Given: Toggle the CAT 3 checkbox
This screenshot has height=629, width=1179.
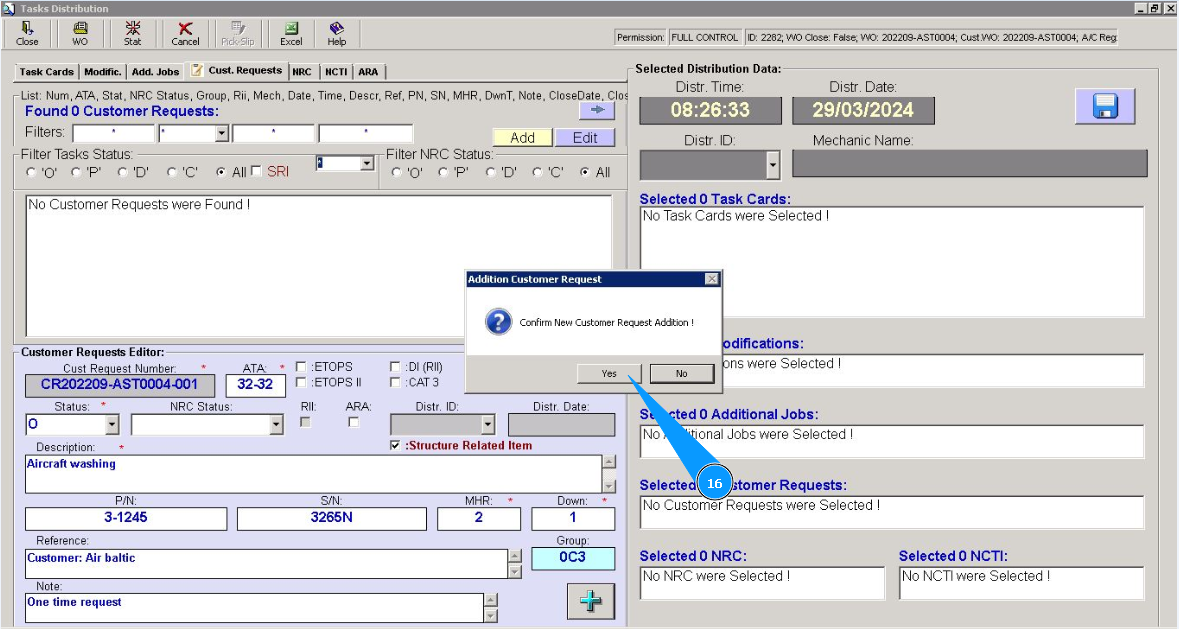Looking at the screenshot, I should point(395,383).
